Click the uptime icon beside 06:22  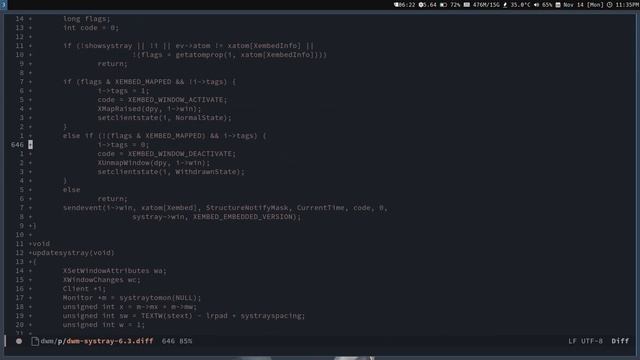pyautogui.click(x=396, y=5)
